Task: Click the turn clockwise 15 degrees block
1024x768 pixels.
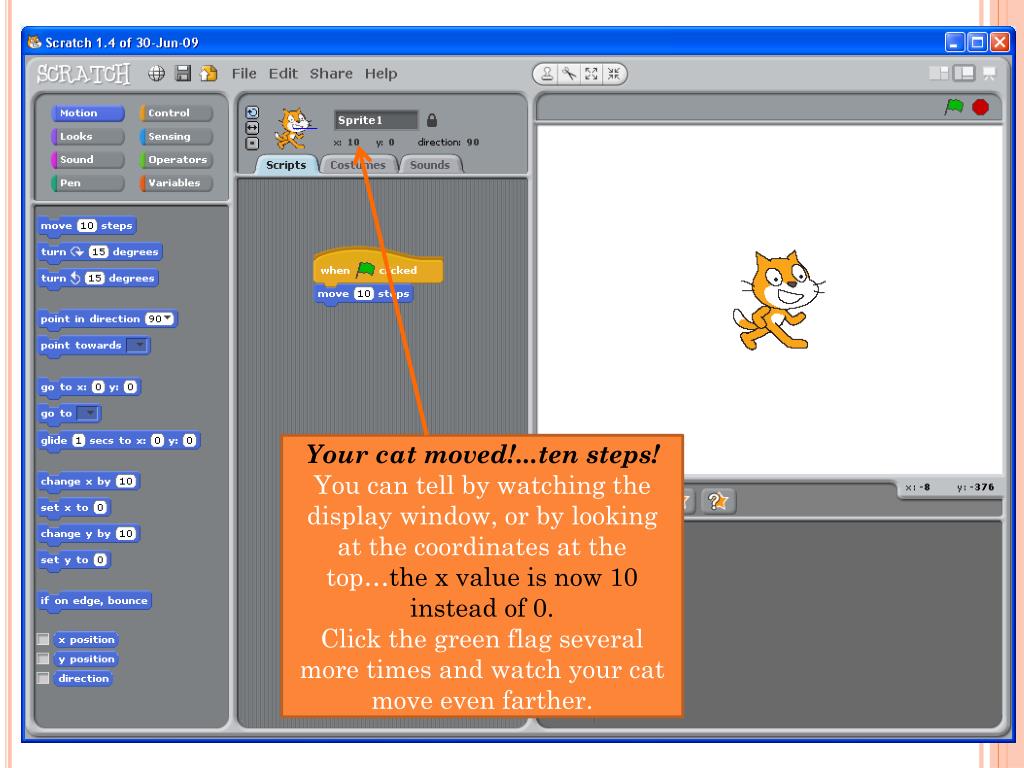Action: coord(100,252)
